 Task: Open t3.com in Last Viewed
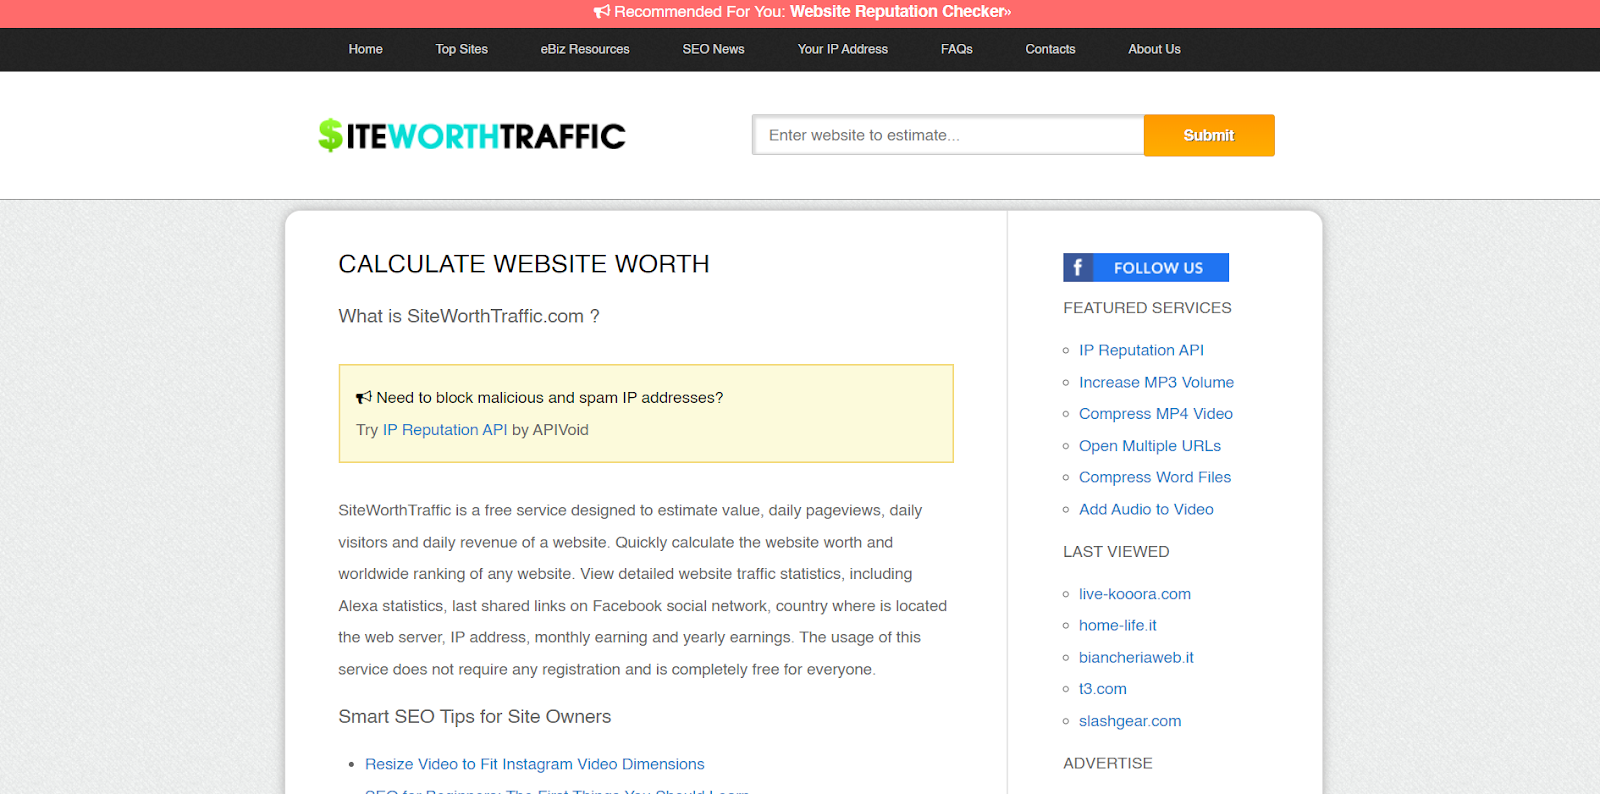tap(1103, 689)
